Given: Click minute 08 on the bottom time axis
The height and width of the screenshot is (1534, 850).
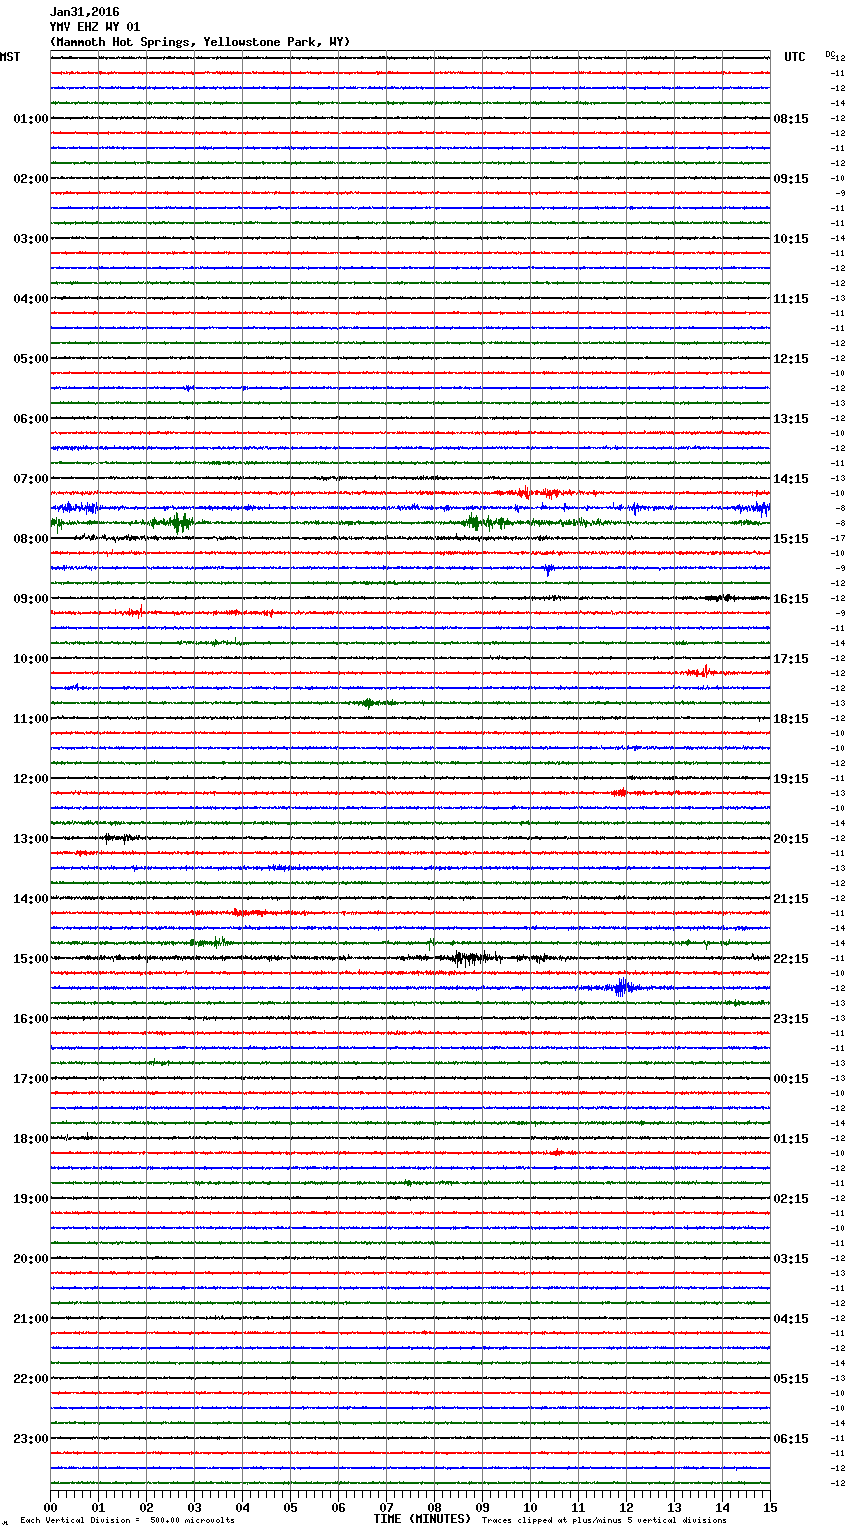Looking at the screenshot, I should coord(434,1507).
